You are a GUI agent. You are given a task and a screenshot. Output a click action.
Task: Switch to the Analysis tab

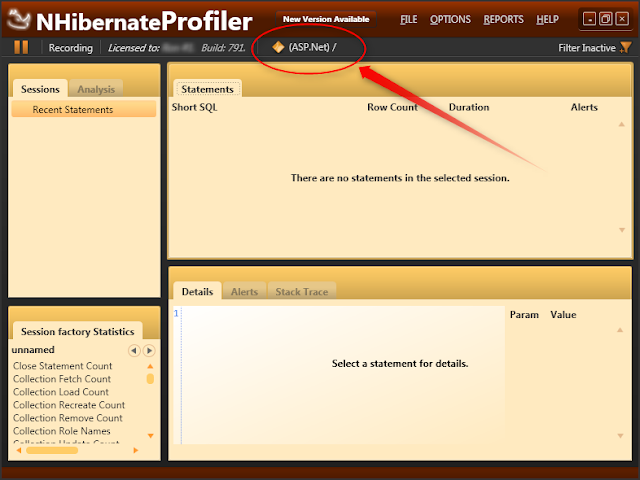click(x=96, y=89)
